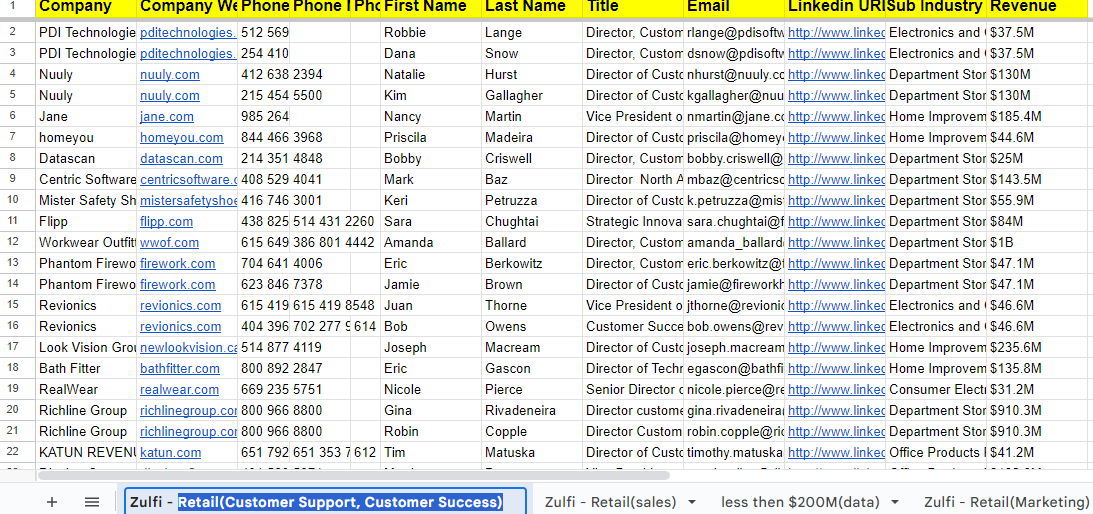Click last name cell 'Gascon'
This screenshot has height=514, width=1093.
point(532,368)
